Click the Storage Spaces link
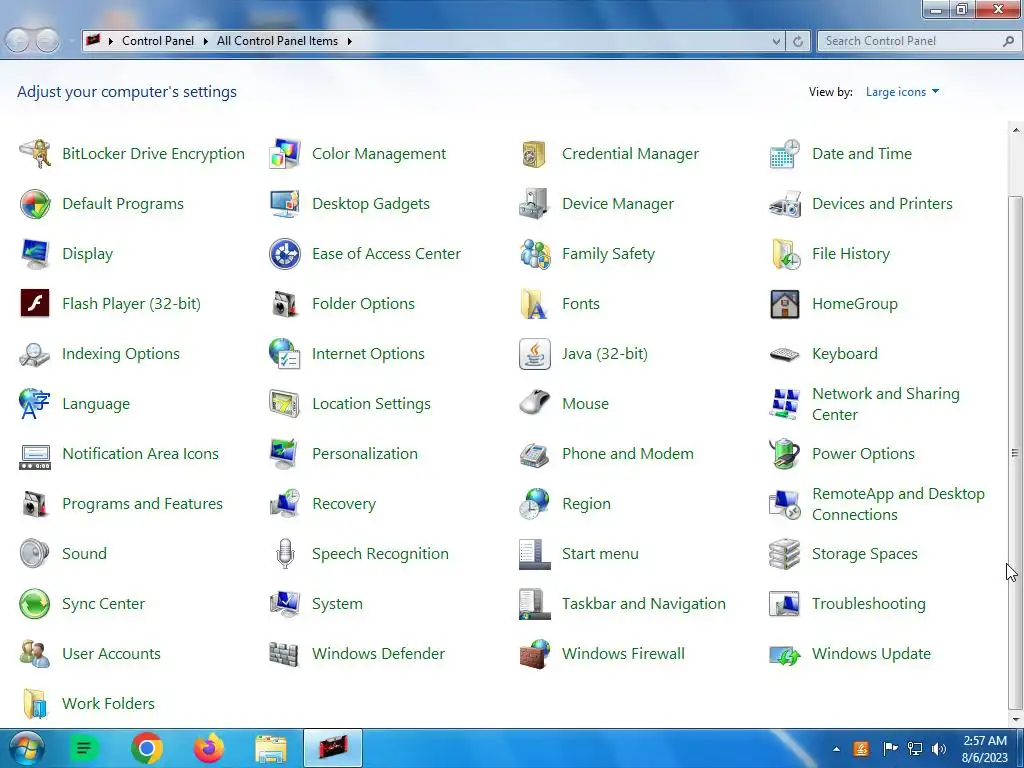This screenshot has width=1024, height=768. click(x=864, y=554)
